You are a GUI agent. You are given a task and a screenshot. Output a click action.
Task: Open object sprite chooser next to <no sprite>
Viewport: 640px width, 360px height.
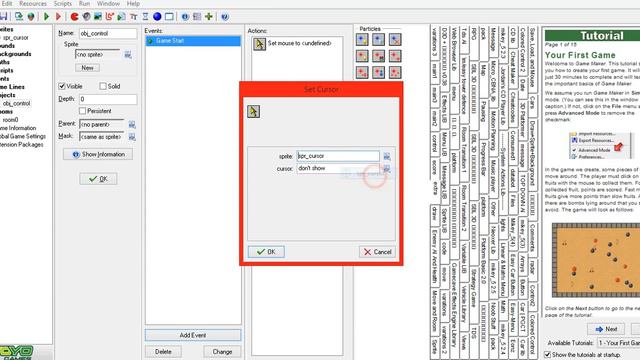pos(128,55)
